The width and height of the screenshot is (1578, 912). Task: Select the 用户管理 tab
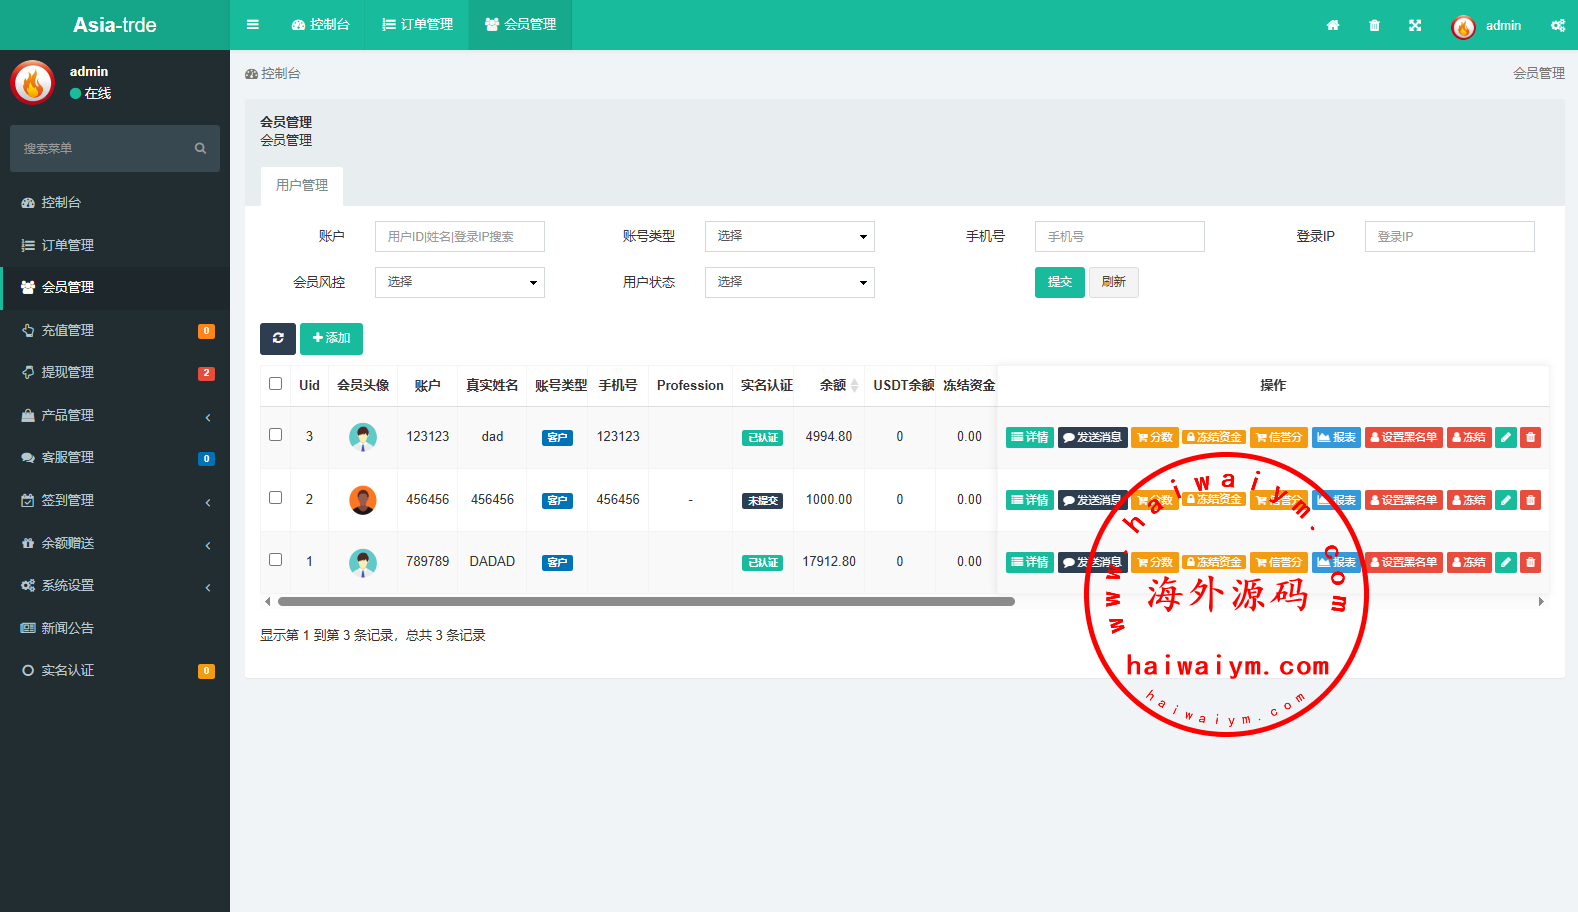click(302, 186)
